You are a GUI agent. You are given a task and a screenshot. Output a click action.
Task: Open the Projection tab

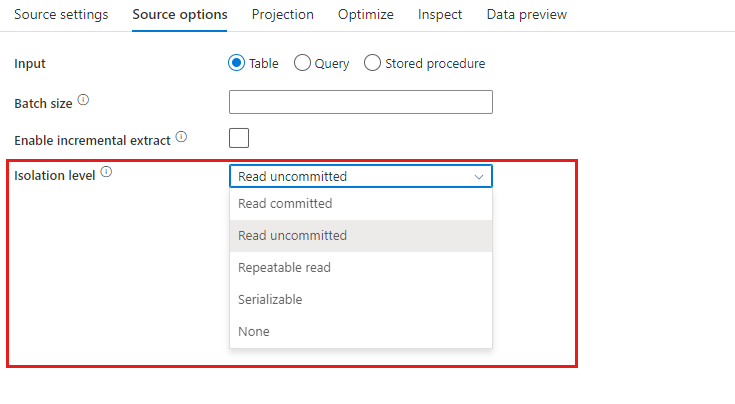[283, 15]
